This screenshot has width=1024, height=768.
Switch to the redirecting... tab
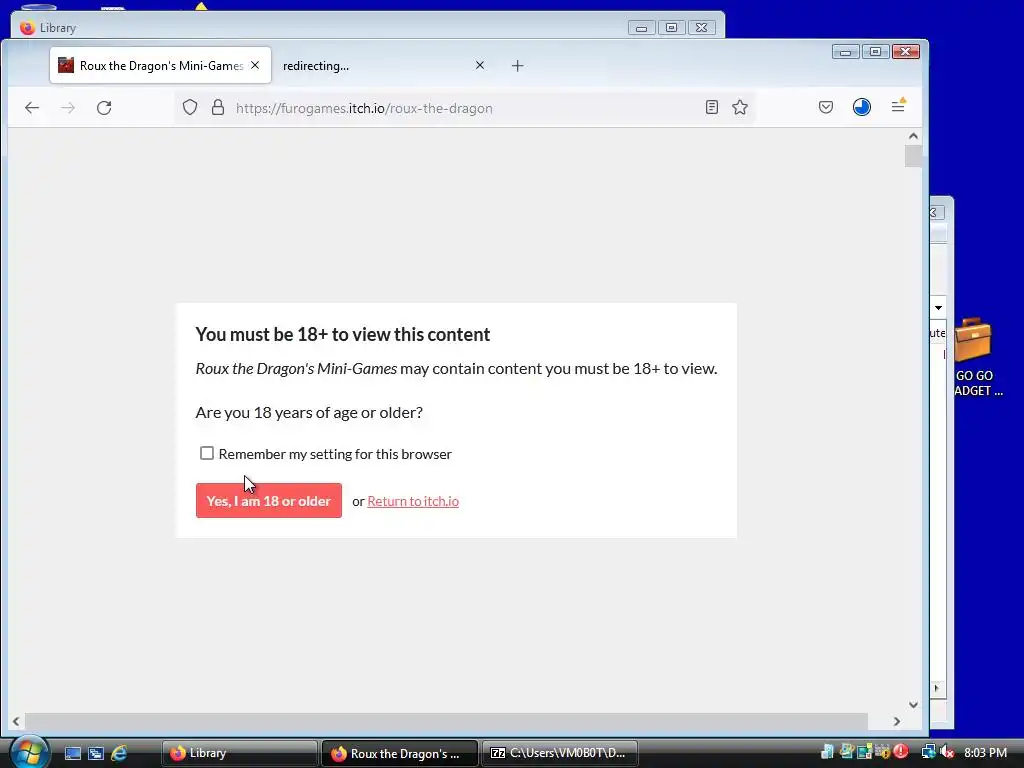pos(382,65)
